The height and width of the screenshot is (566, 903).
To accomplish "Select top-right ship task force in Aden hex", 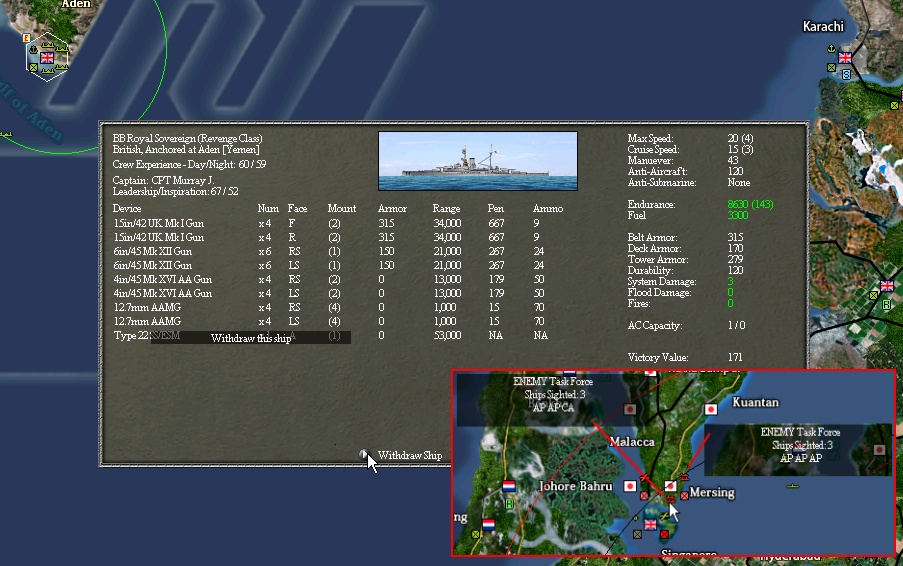I will pyautogui.click(x=62, y=50).
